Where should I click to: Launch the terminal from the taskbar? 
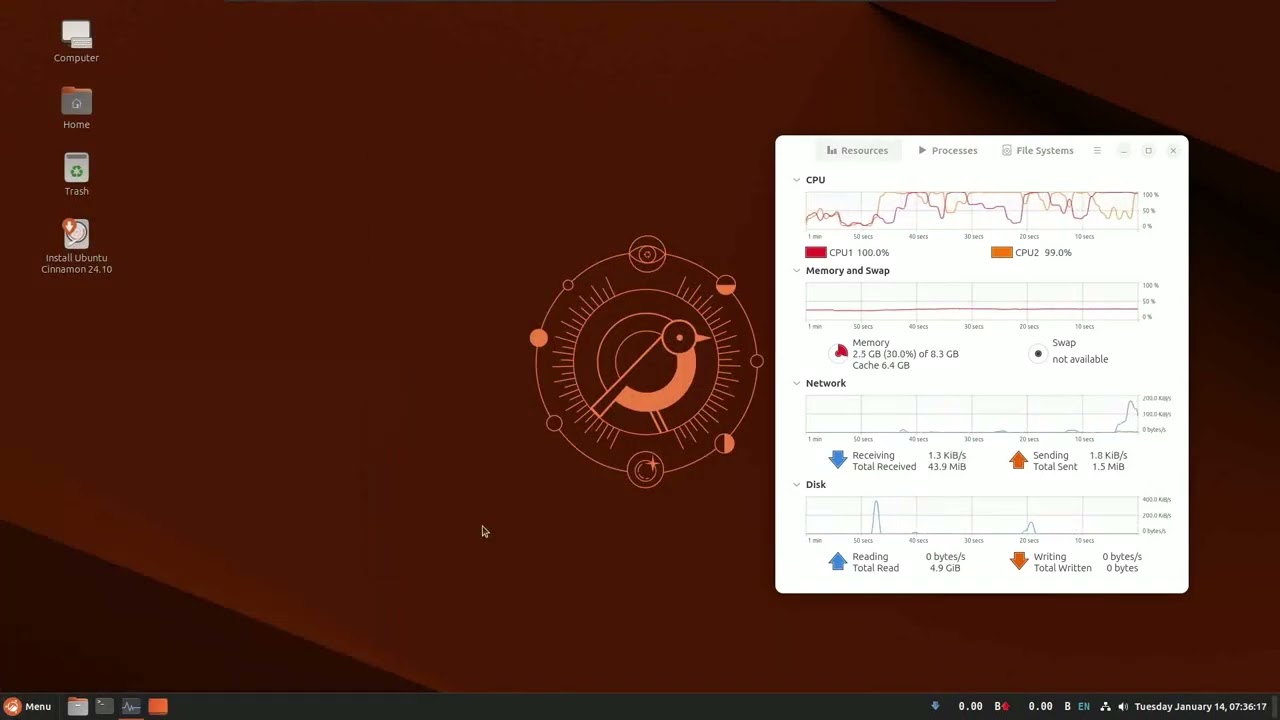pyautogui.click(x=104, y=706)
